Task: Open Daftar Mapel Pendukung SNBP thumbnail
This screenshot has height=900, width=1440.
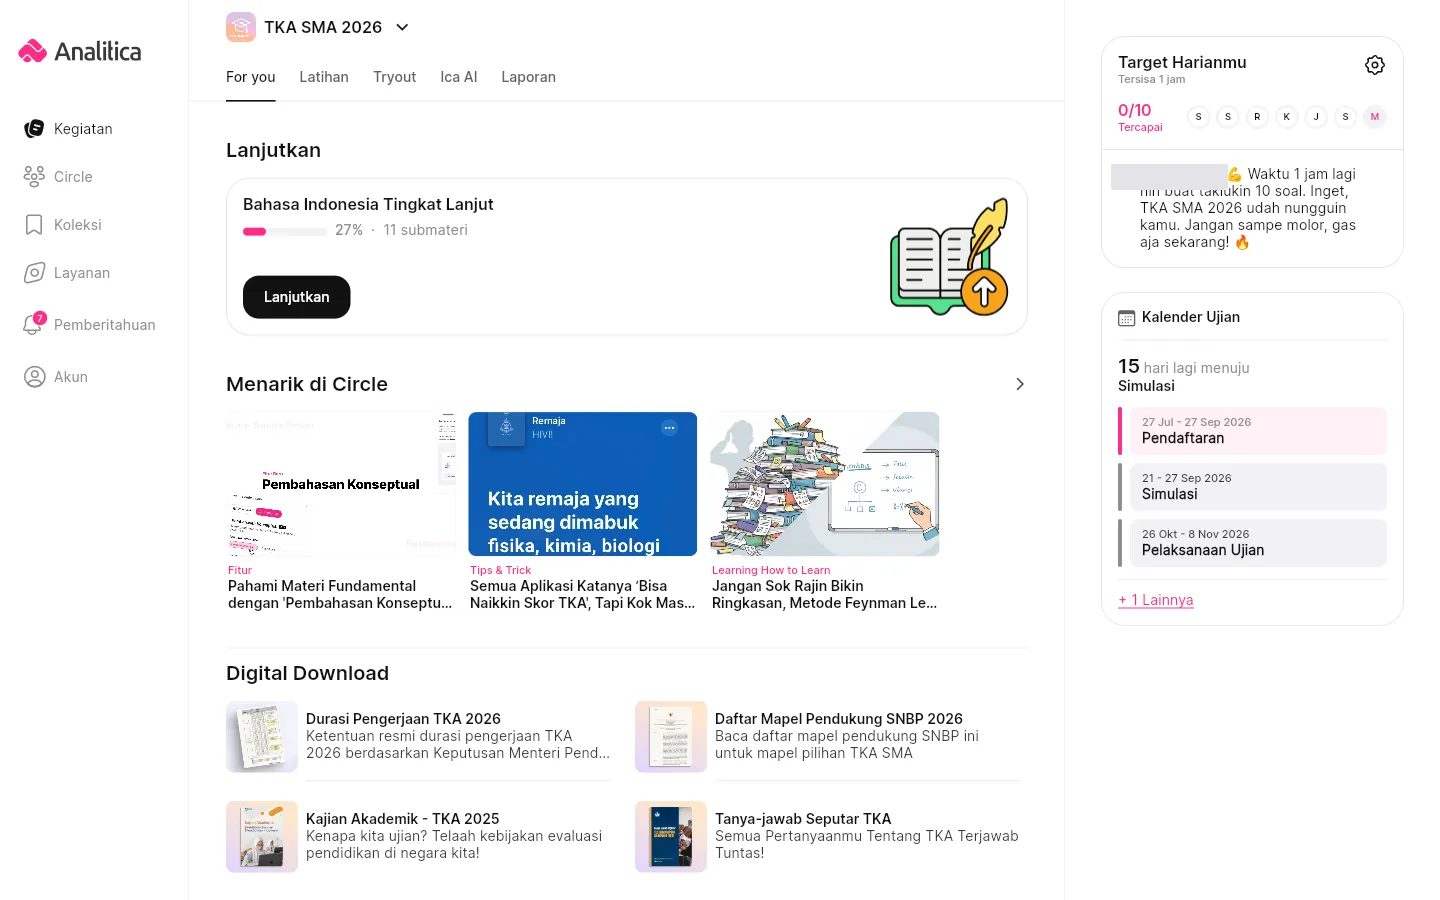Action: (x=671, y=737)
